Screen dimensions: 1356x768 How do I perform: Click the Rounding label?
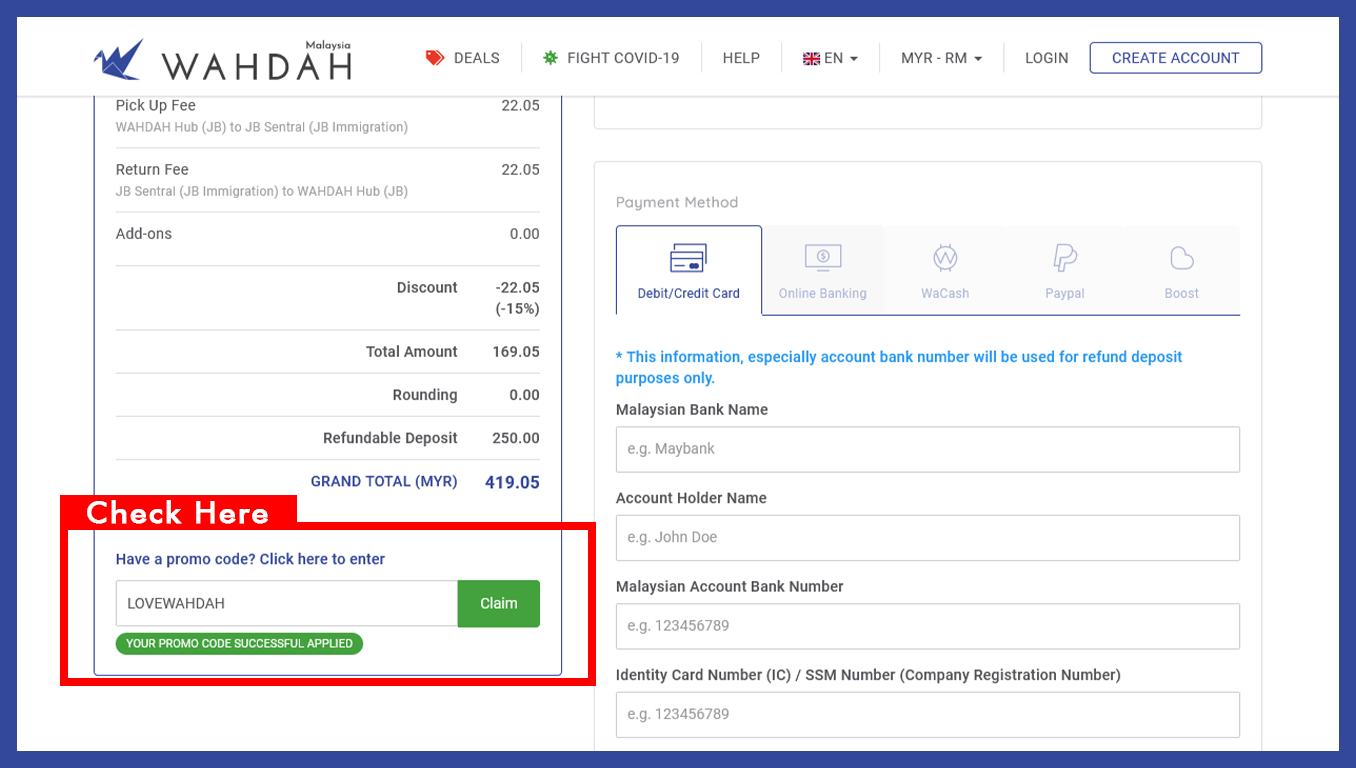tap(425, 395)
